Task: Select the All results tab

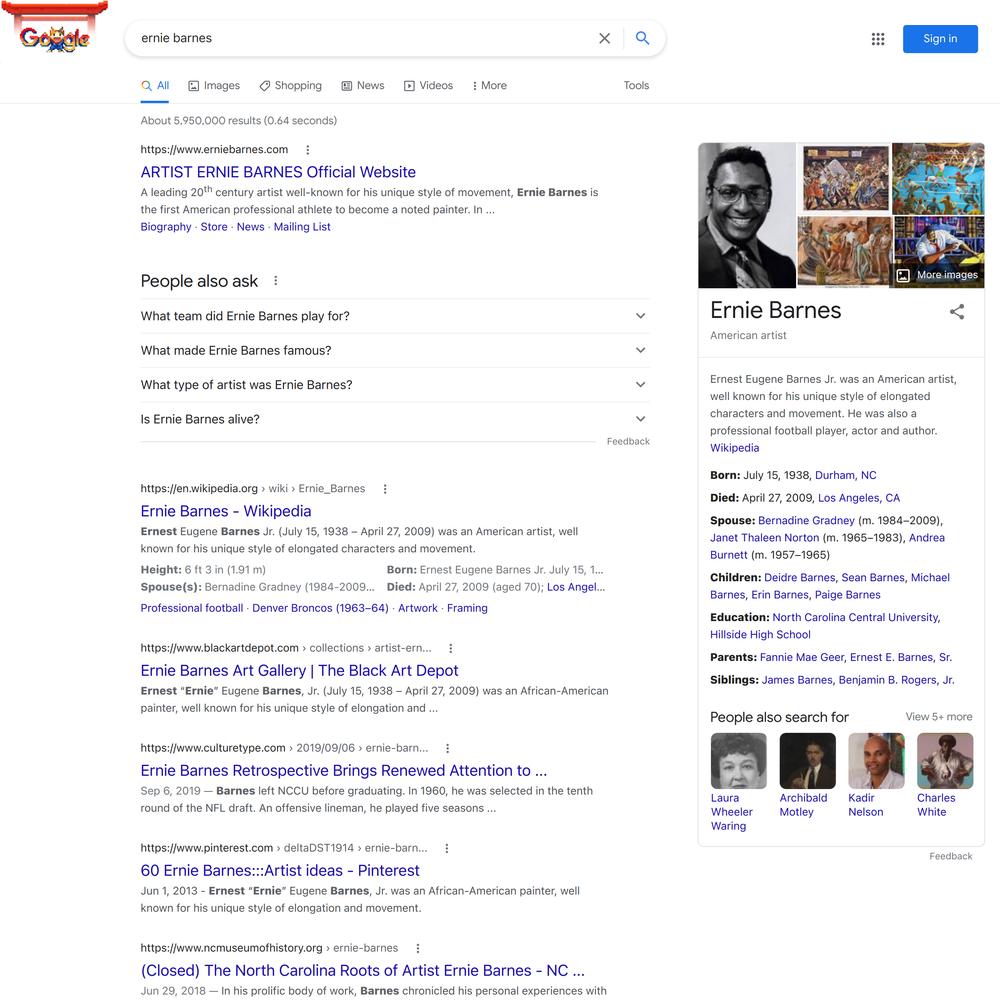Action: pyautogui.click(x=156, y=85)
